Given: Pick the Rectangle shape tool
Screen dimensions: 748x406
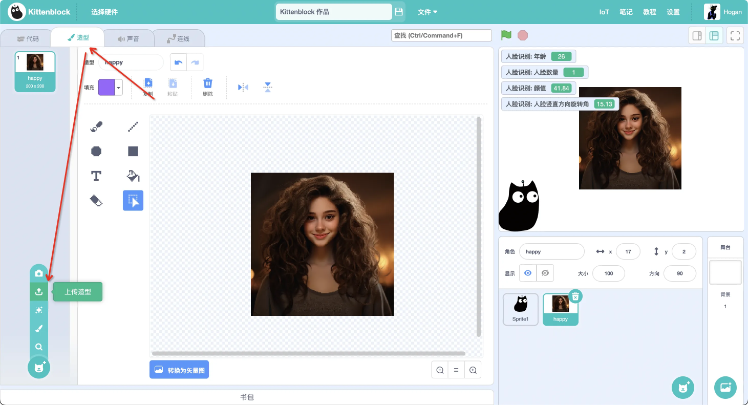Looking at the screenshot, I should tap(133, 151).
